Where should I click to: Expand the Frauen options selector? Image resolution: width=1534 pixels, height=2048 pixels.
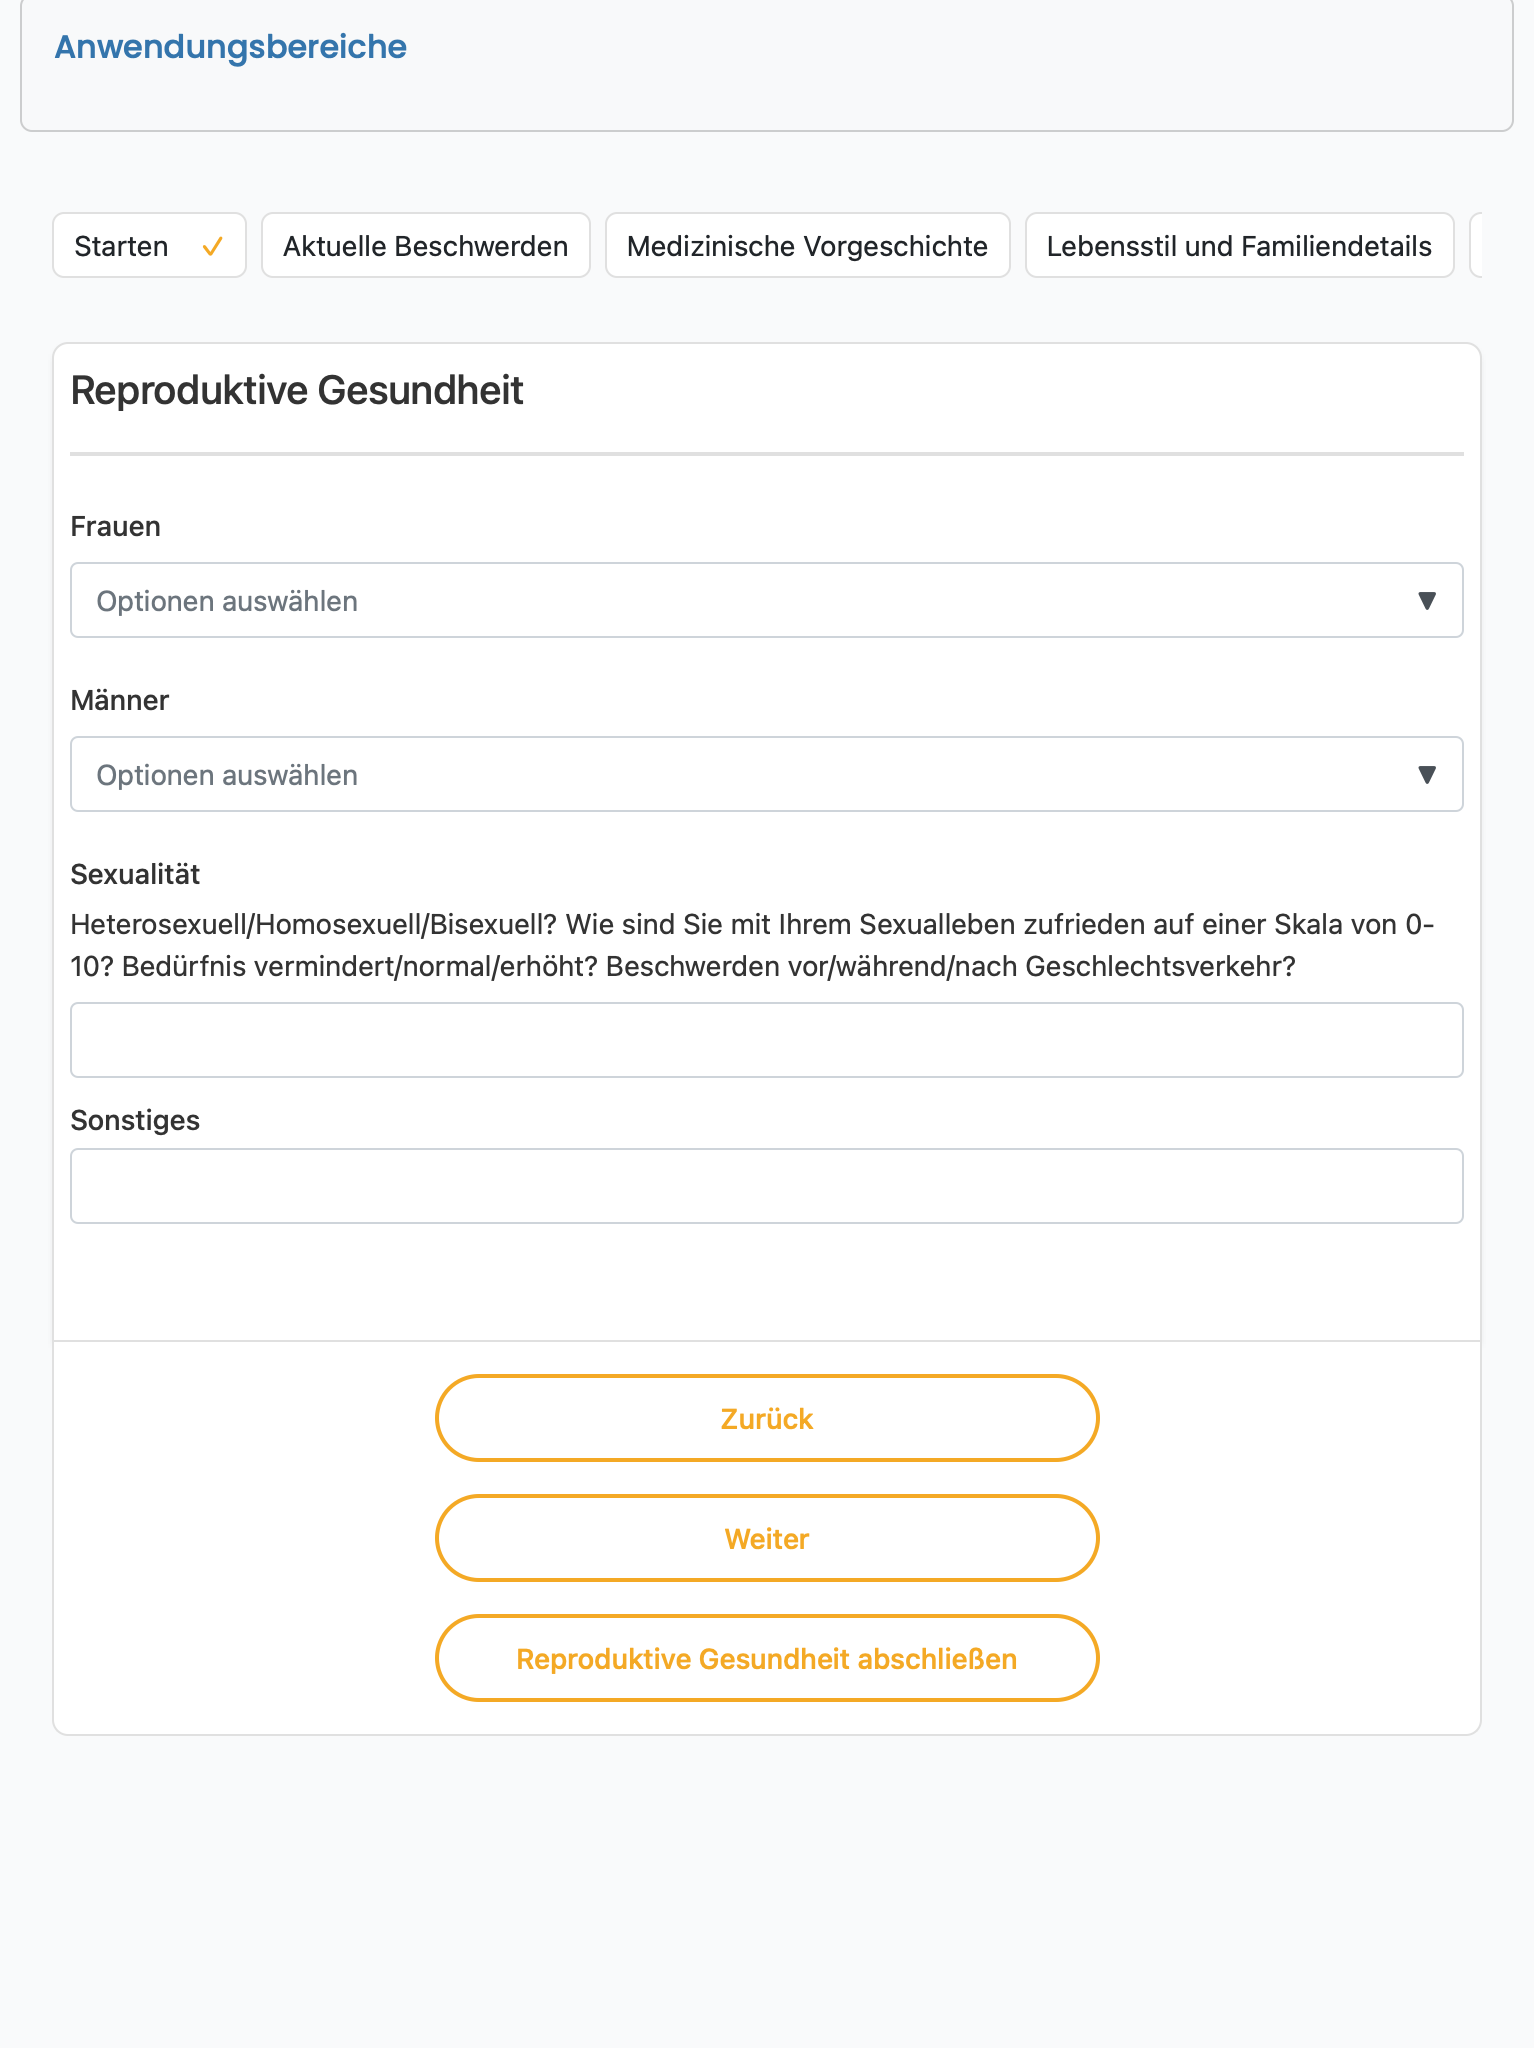(x=766, y=600)
